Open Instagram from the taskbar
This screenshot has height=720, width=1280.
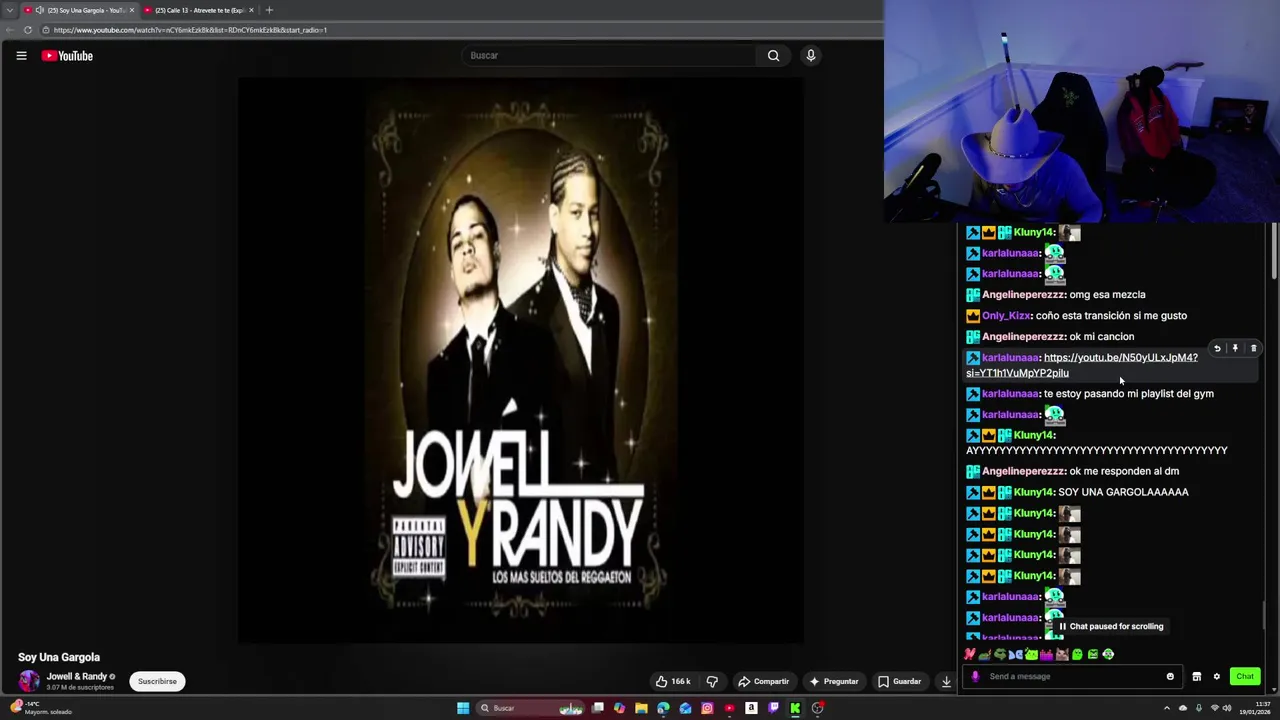(x=707, y=708)
